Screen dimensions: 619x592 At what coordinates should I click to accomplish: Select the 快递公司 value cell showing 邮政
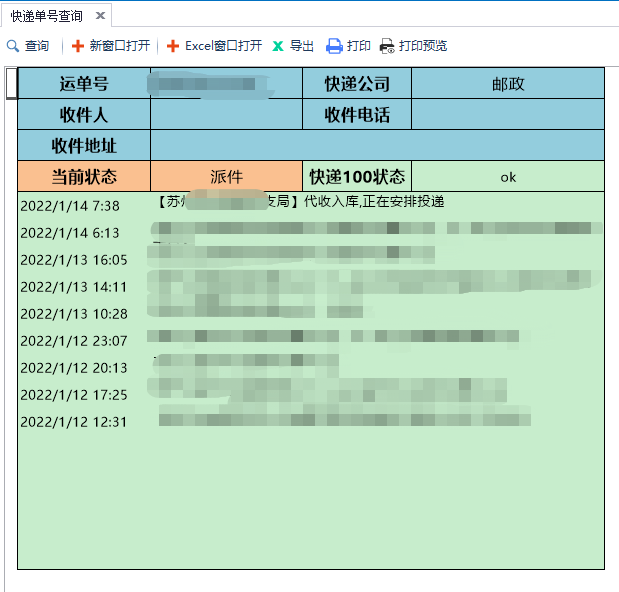tap(507, 84)
